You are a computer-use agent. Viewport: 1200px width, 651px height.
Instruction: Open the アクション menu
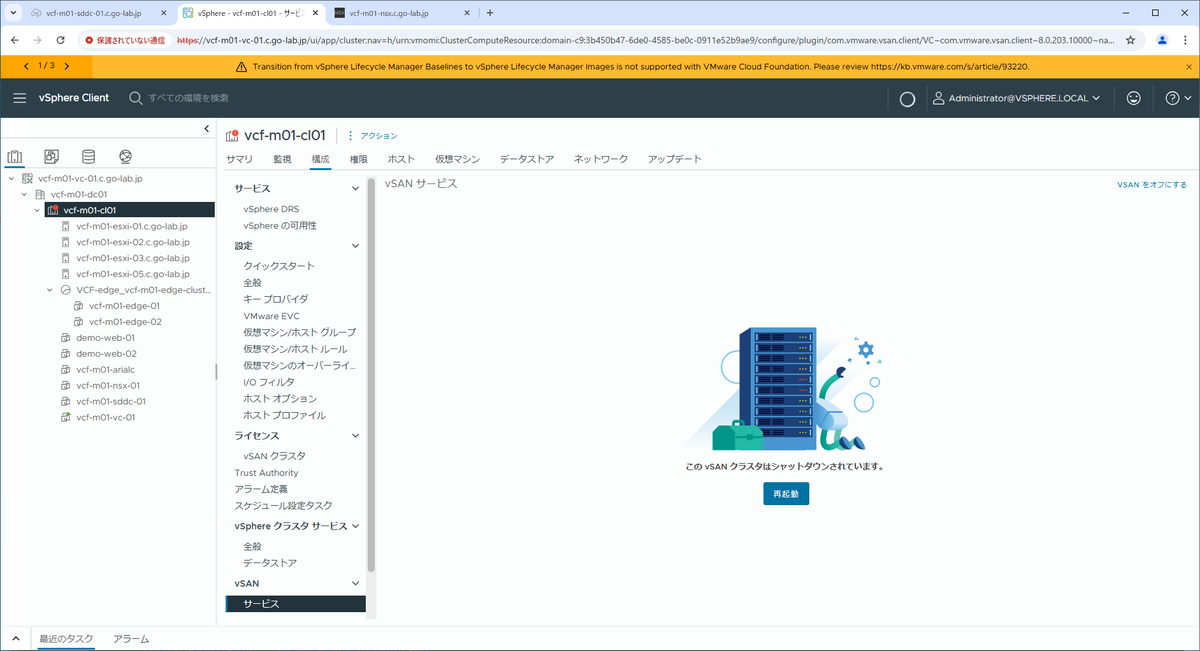pos(372,136)
